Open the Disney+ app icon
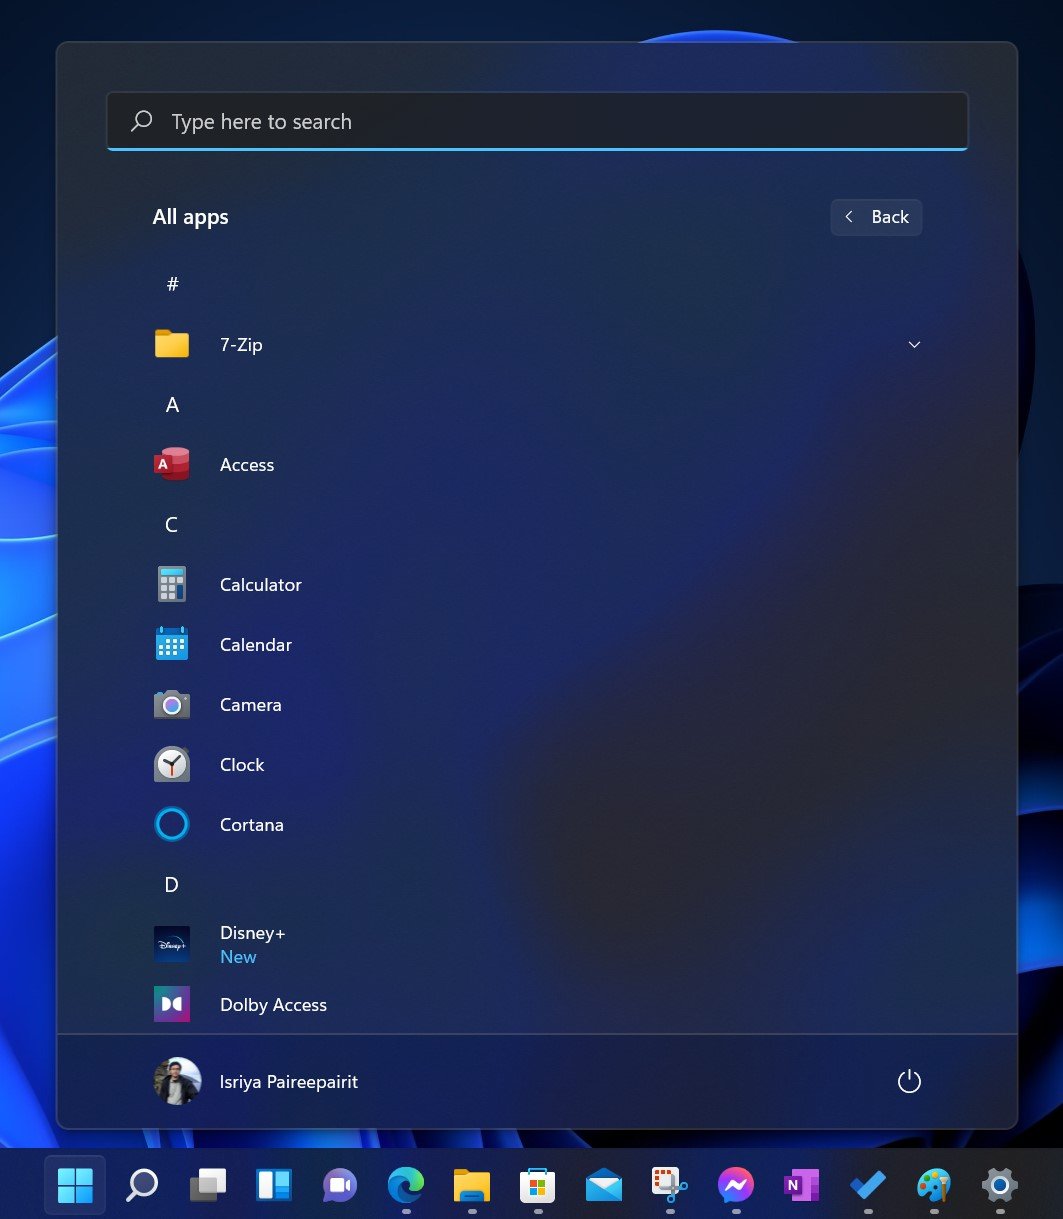Viewport: 1063px width, 1219px height. [172, 944]
